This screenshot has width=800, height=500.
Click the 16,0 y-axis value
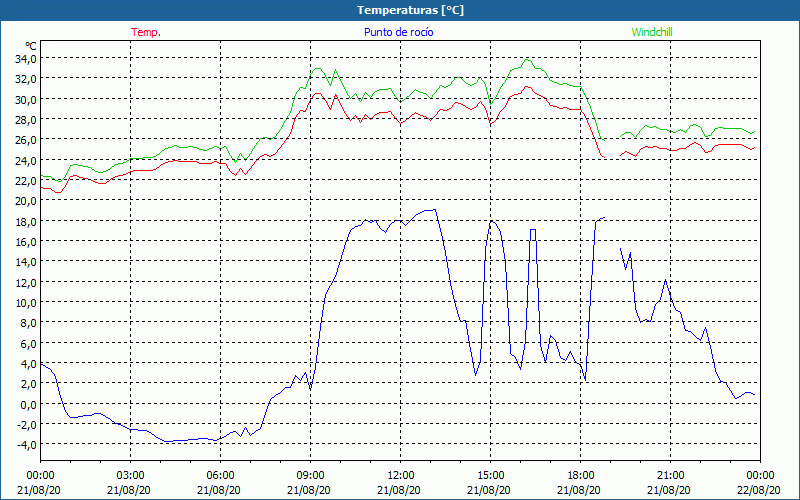[26, 241]
